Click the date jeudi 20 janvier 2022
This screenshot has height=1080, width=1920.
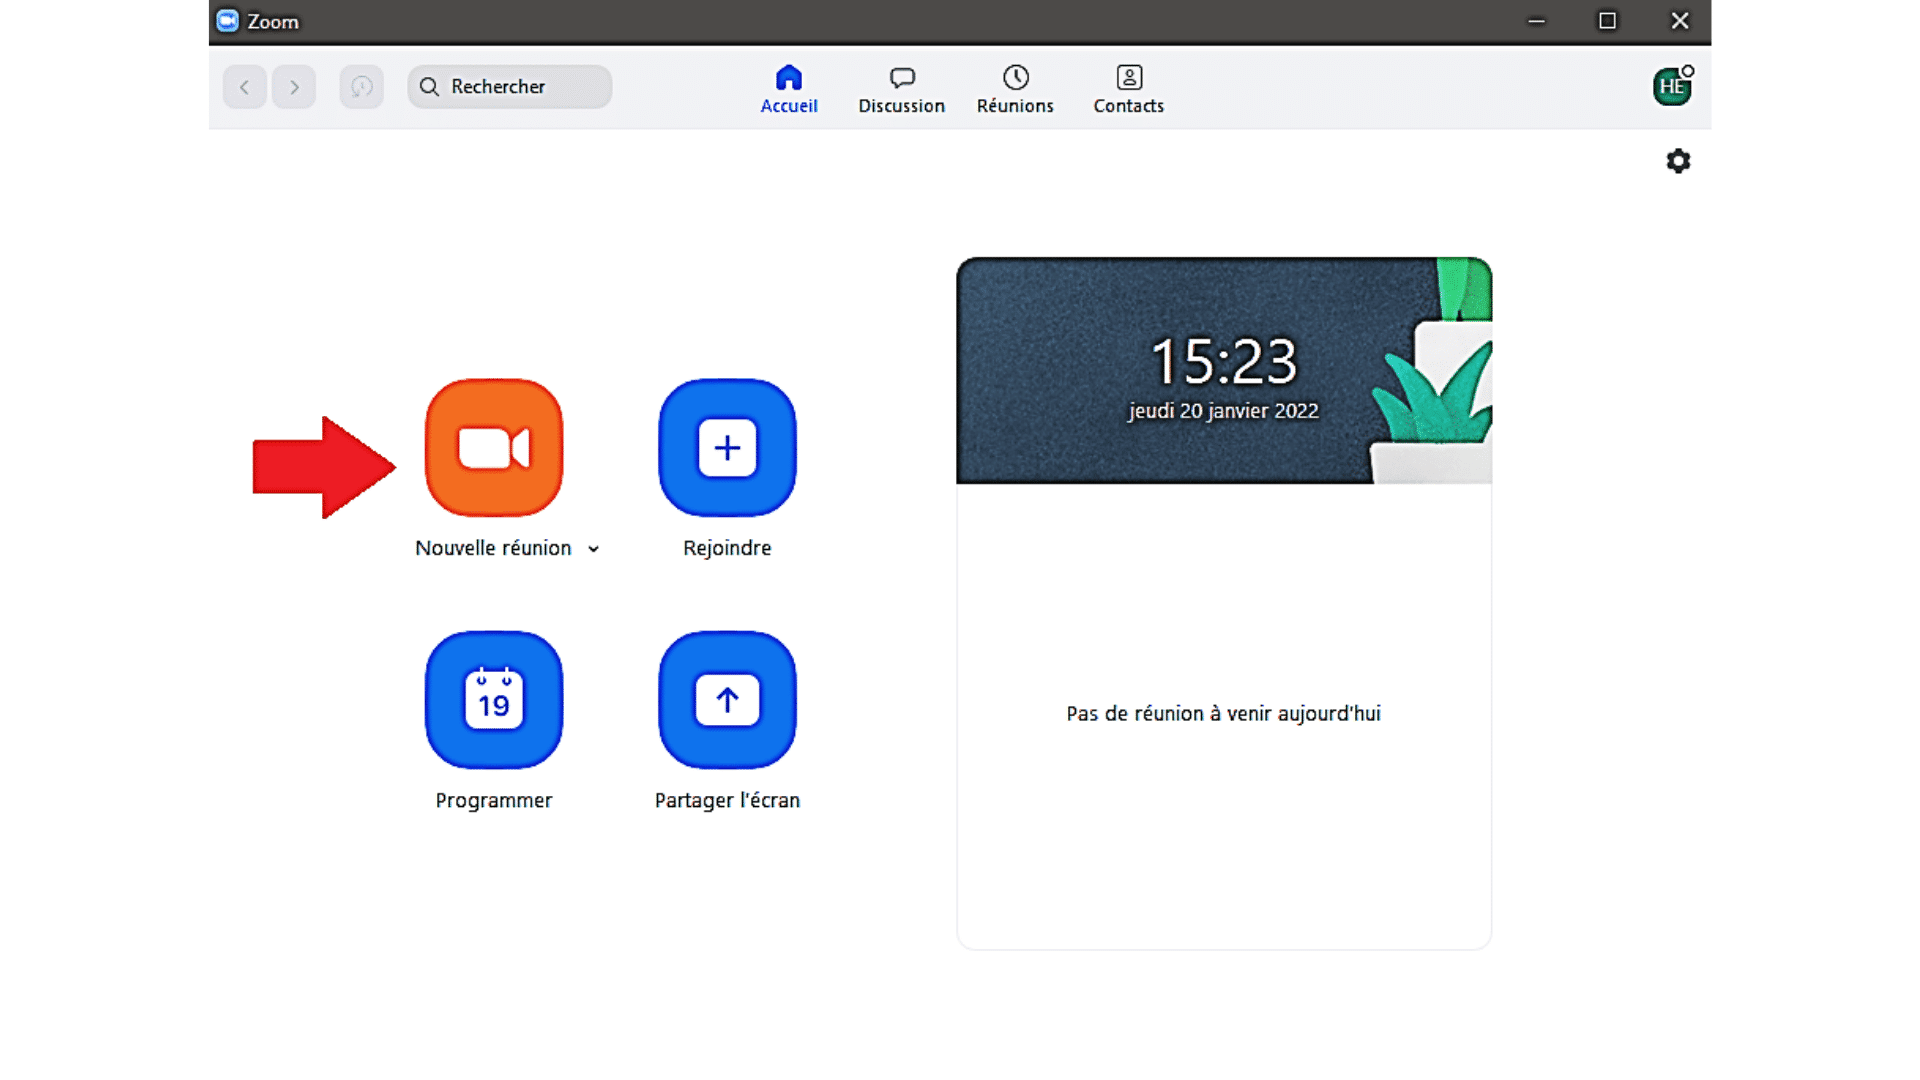(1224, 411)
